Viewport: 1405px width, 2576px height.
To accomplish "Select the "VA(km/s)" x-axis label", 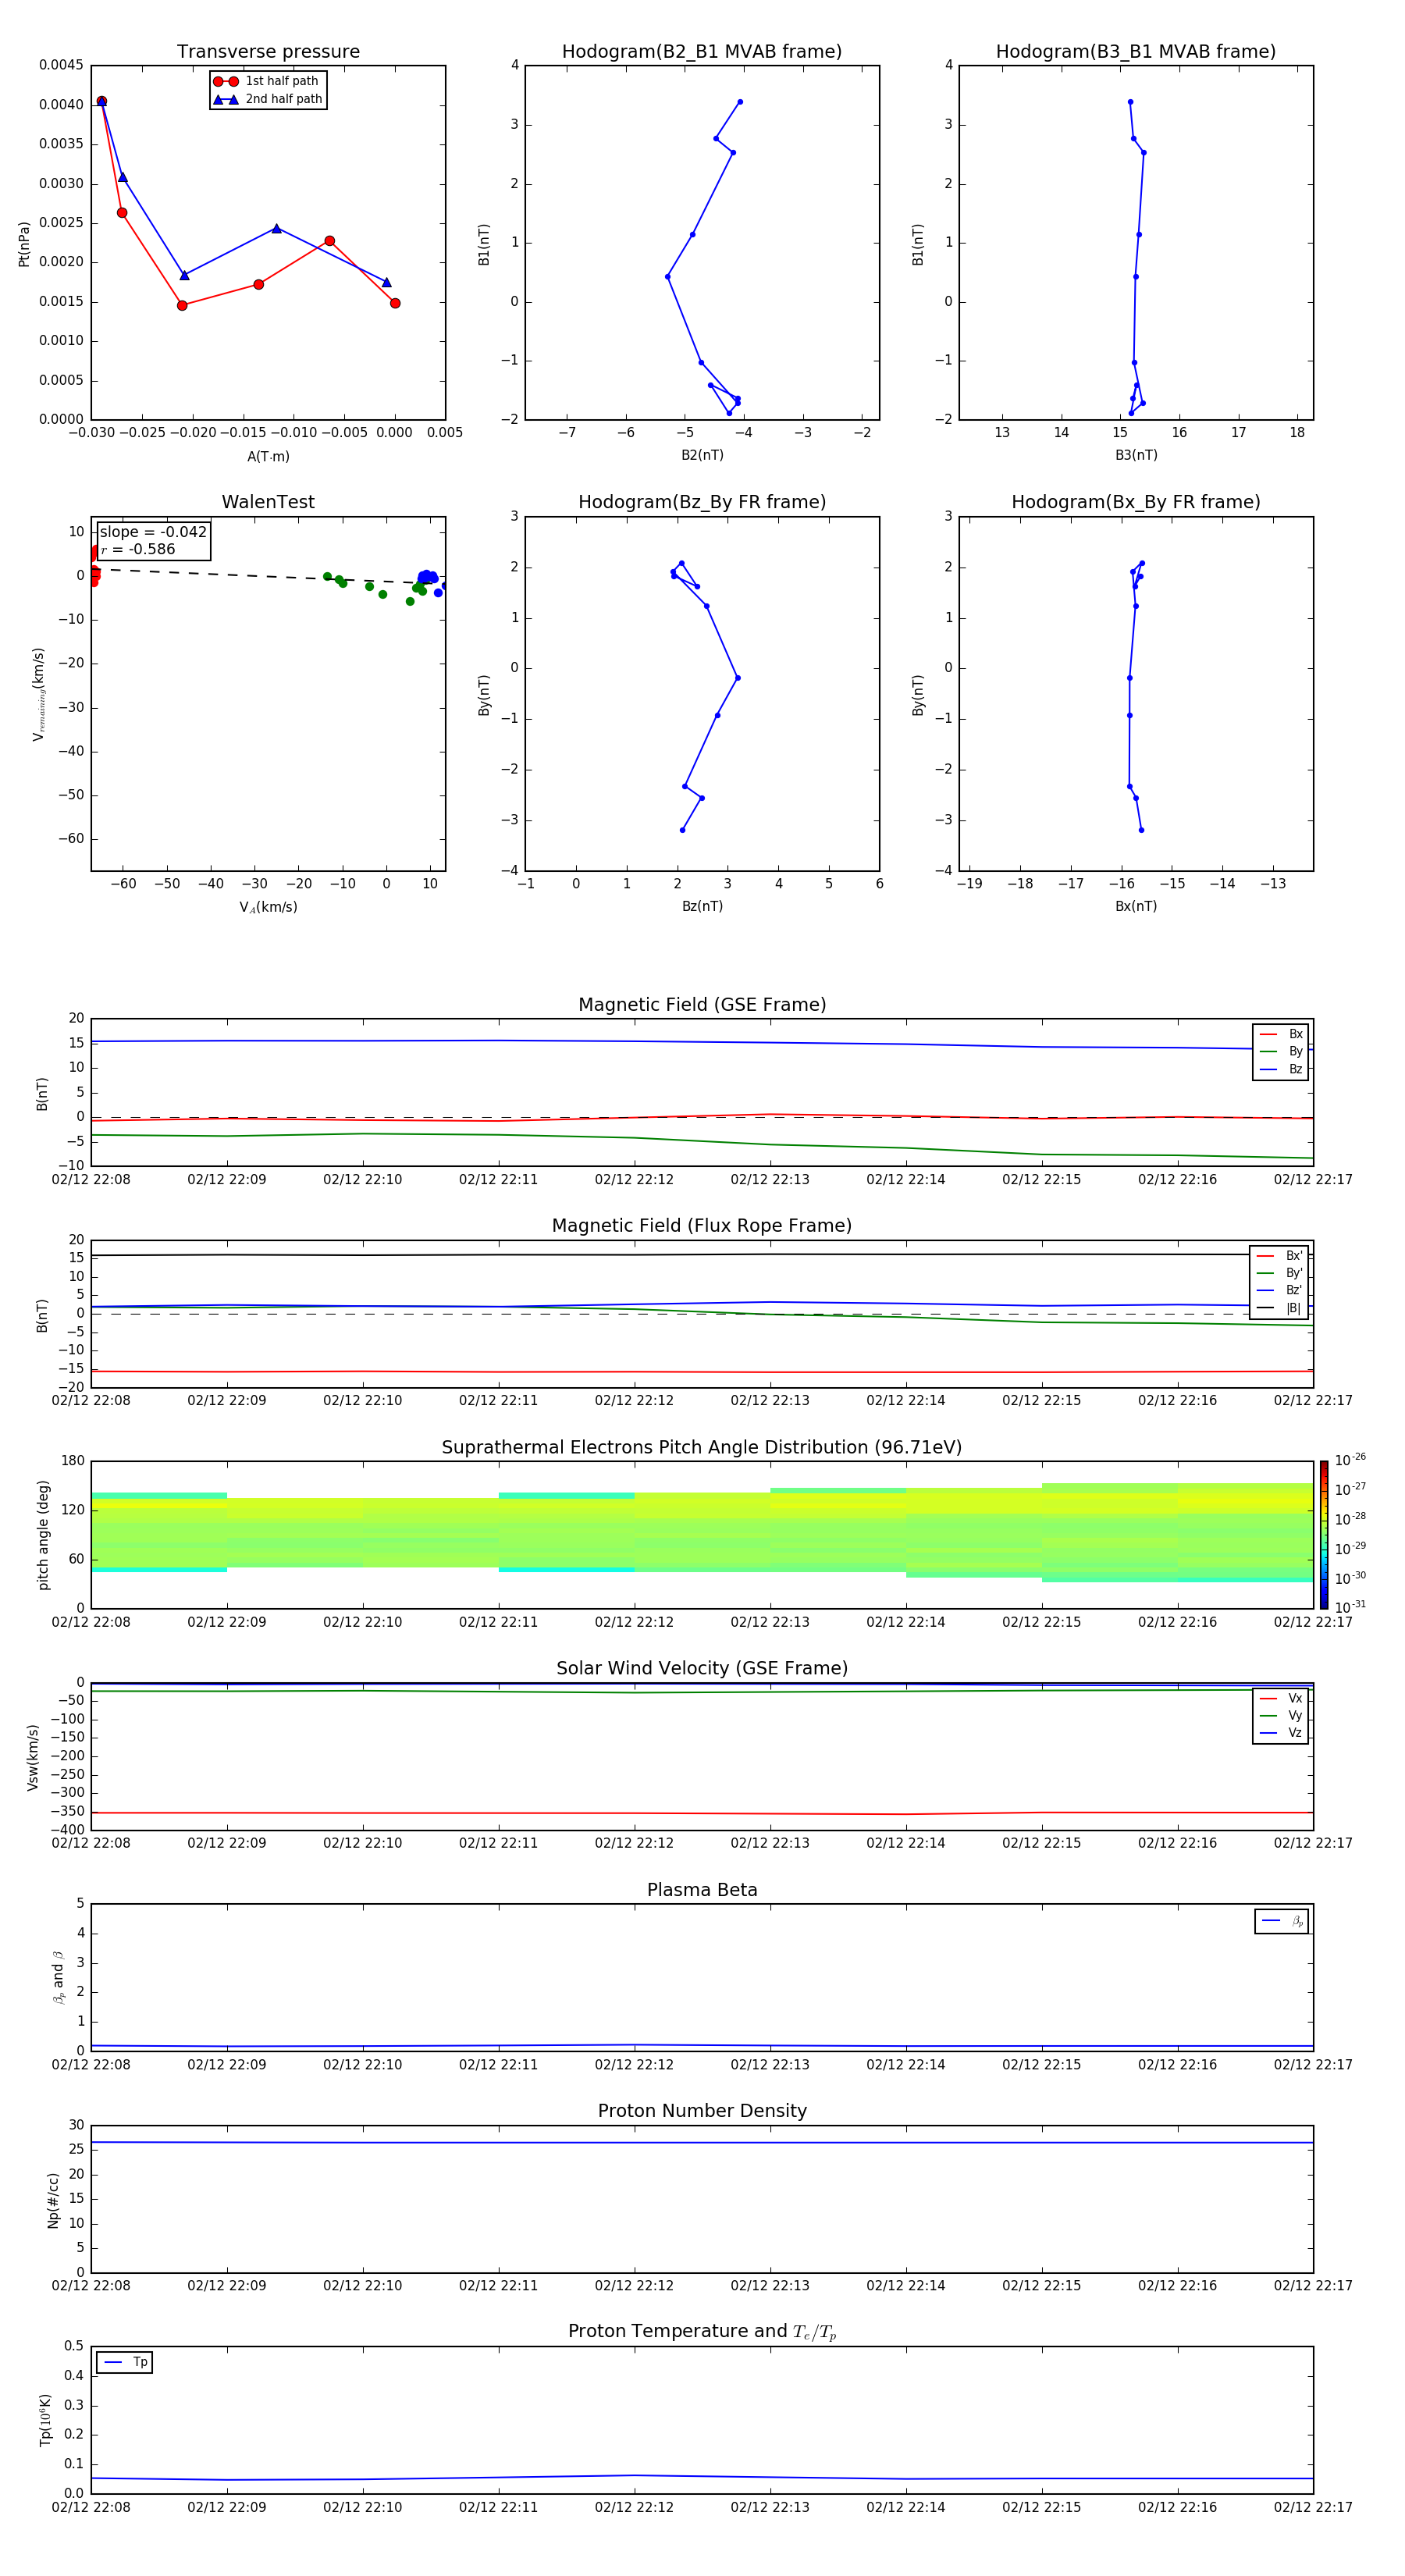I will 268,907.
